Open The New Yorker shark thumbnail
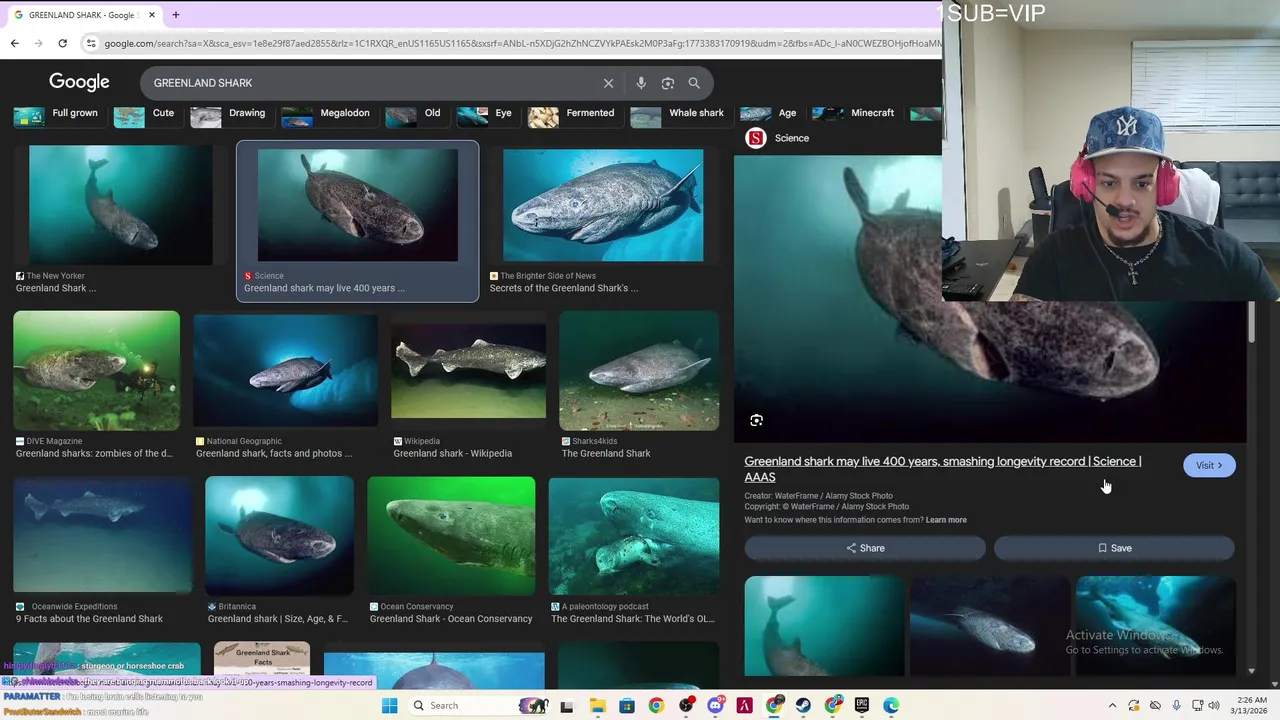 pos(120,205)
